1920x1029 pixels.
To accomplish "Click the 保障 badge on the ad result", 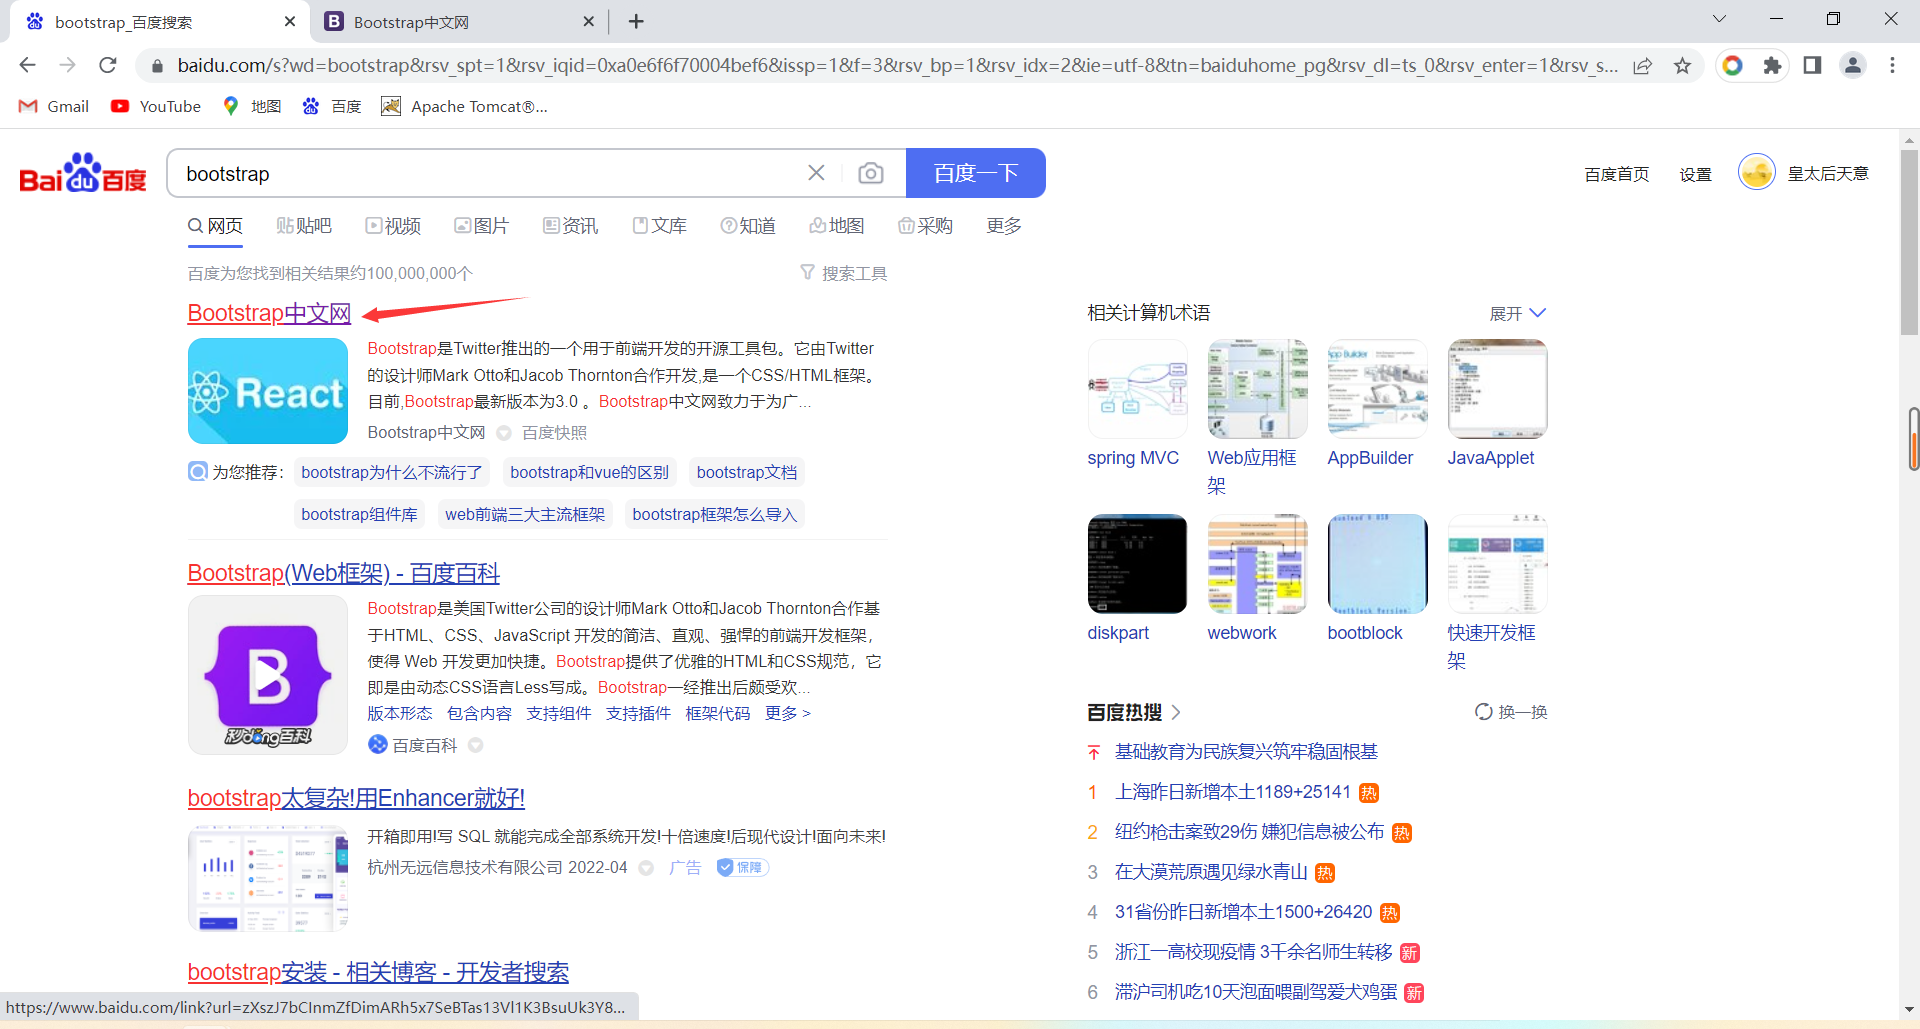I will (743, 868).
